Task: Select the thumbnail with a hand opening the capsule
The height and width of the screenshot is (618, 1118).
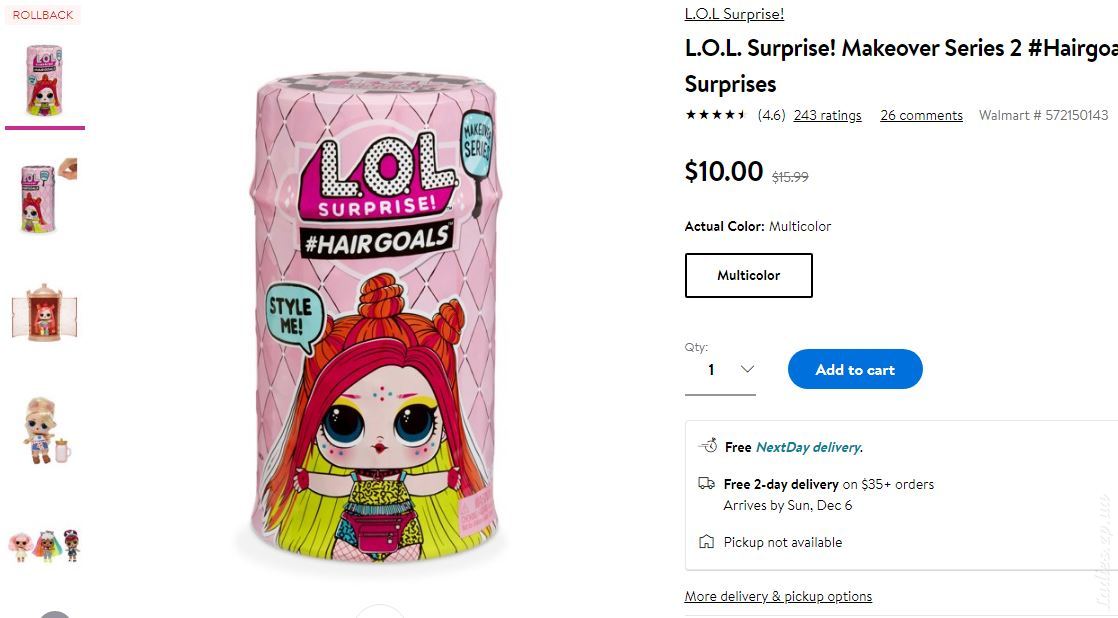Action: coord(47,197)
